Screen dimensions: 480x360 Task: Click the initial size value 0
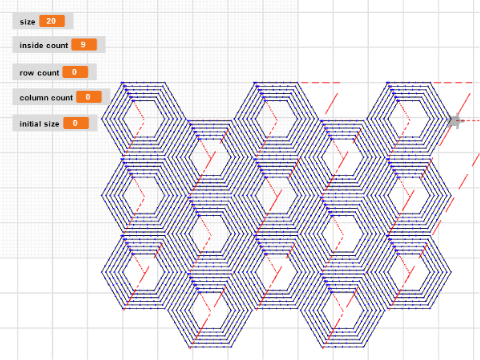tap(76, 123)
